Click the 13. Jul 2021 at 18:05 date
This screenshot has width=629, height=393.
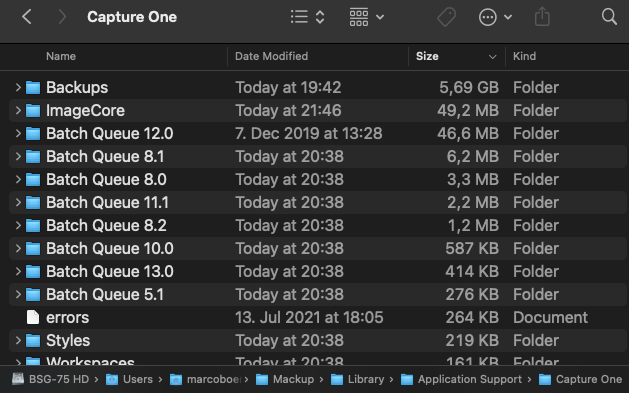pos(309,318)
